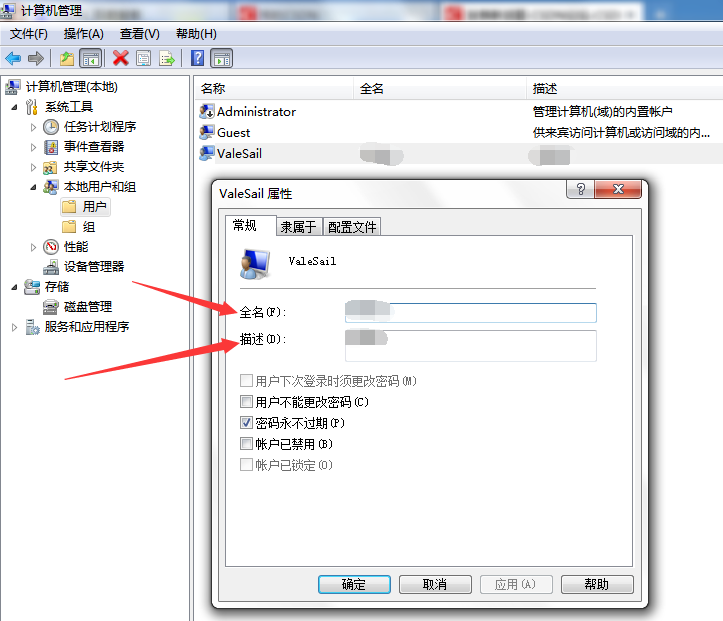
Task: Click the Forward arrow toolbar icon
Action: [36, 59]
